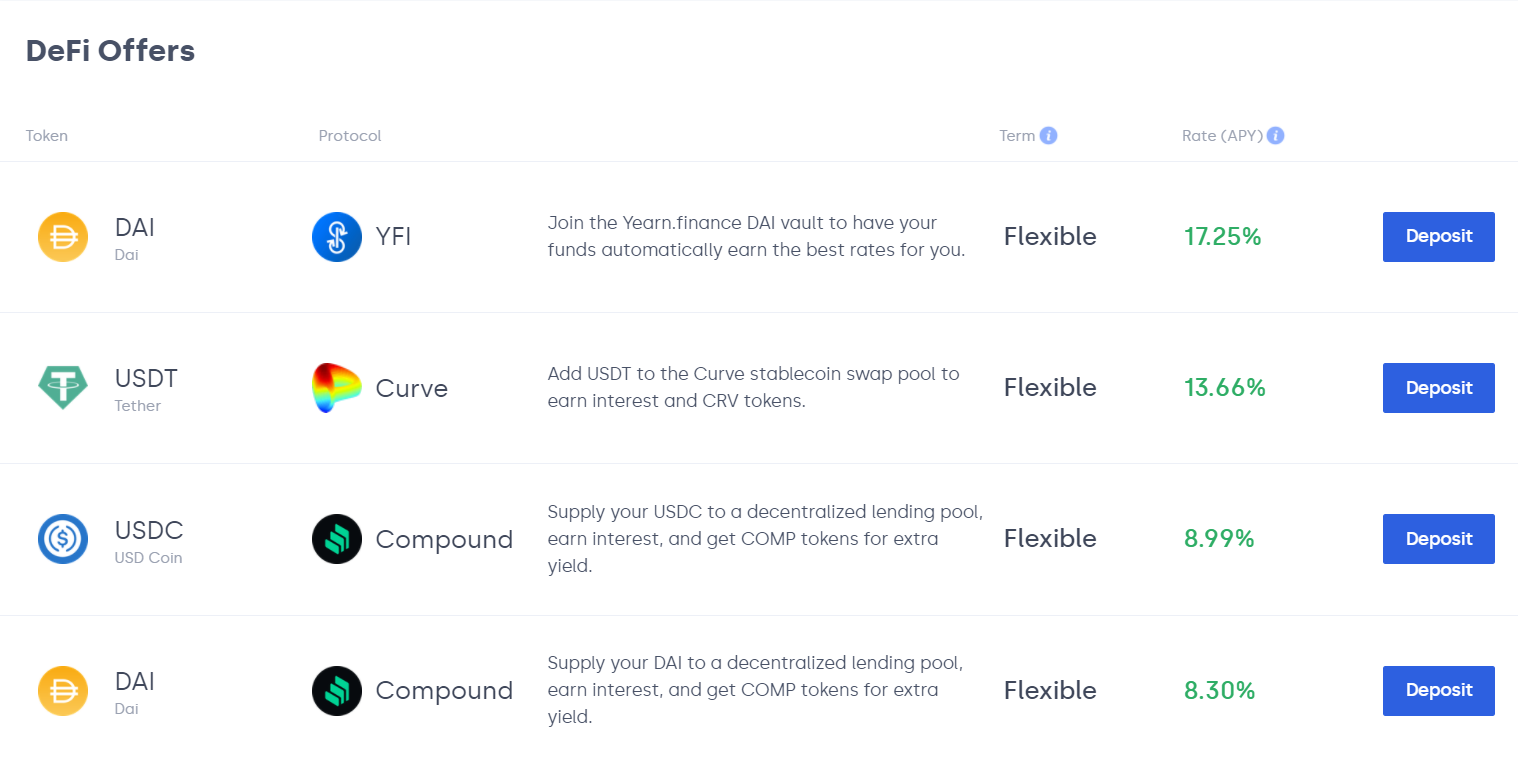1518x765 pixels.
Task: Click the USDC coin icon
Action: click(x=63, y=539)
